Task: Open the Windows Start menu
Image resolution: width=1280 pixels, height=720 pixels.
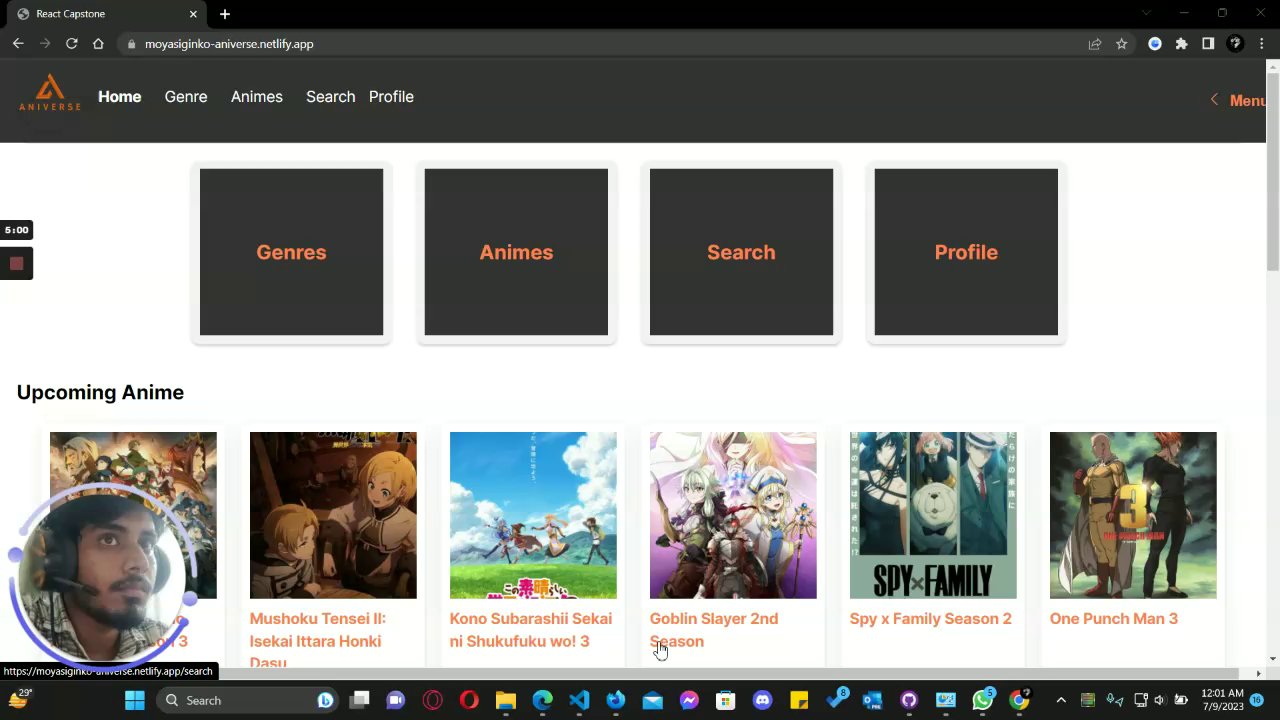Action: pyautogui.click(x=135, y=700)
